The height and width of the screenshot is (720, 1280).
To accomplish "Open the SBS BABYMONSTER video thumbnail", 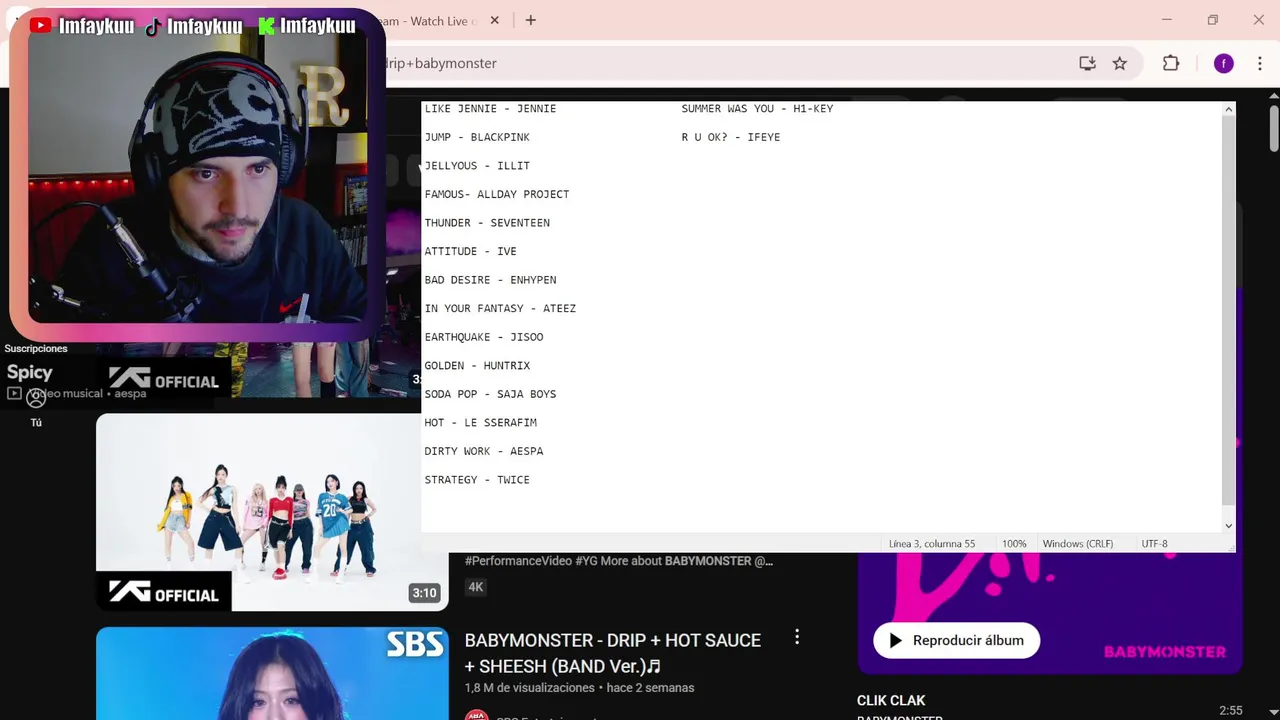I will [x=272, y=673].
